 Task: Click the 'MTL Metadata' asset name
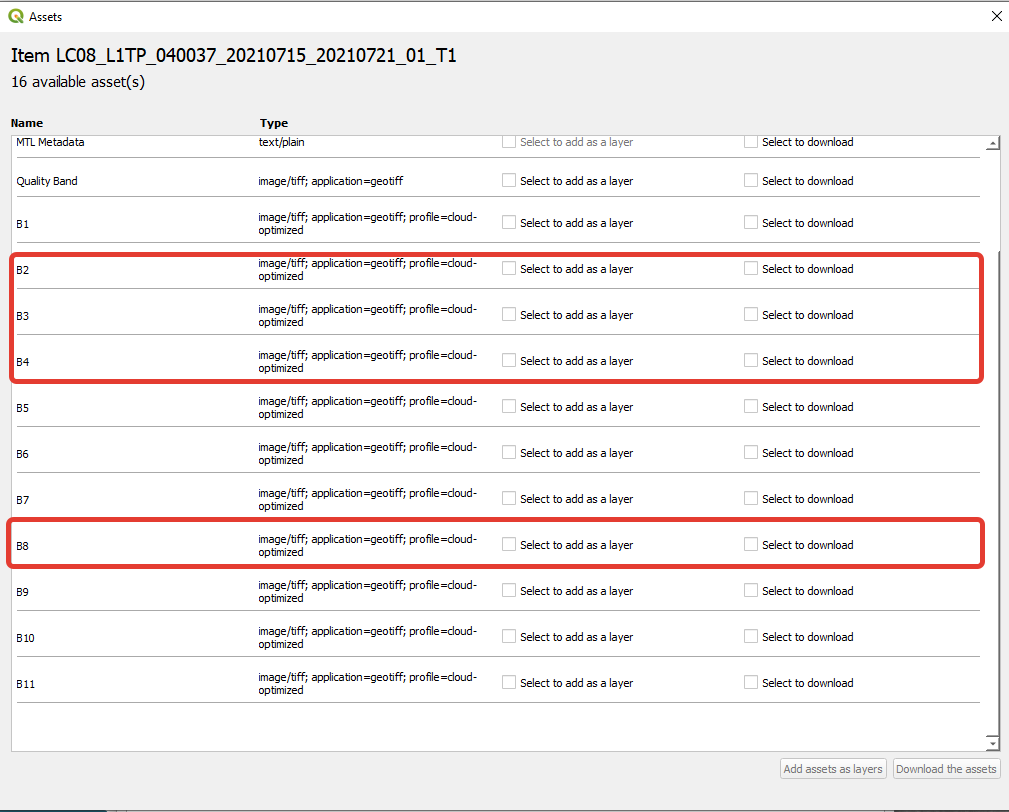50,142
